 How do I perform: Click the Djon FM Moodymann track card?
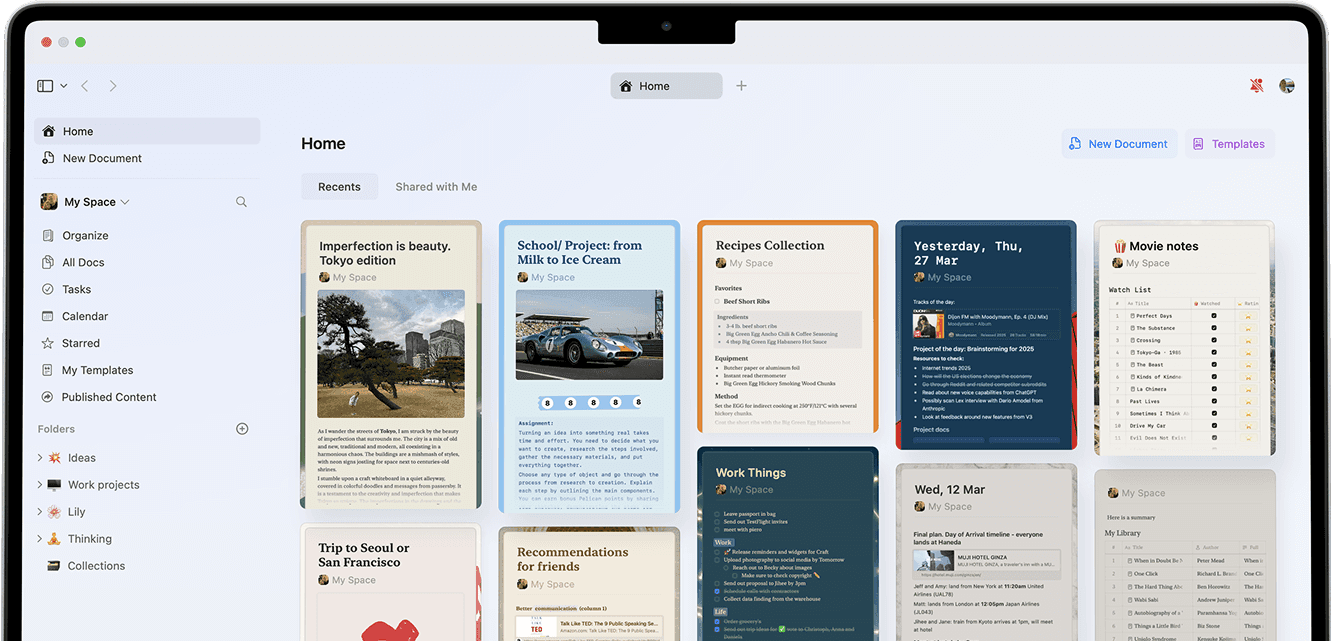click(x=986, y=322)
